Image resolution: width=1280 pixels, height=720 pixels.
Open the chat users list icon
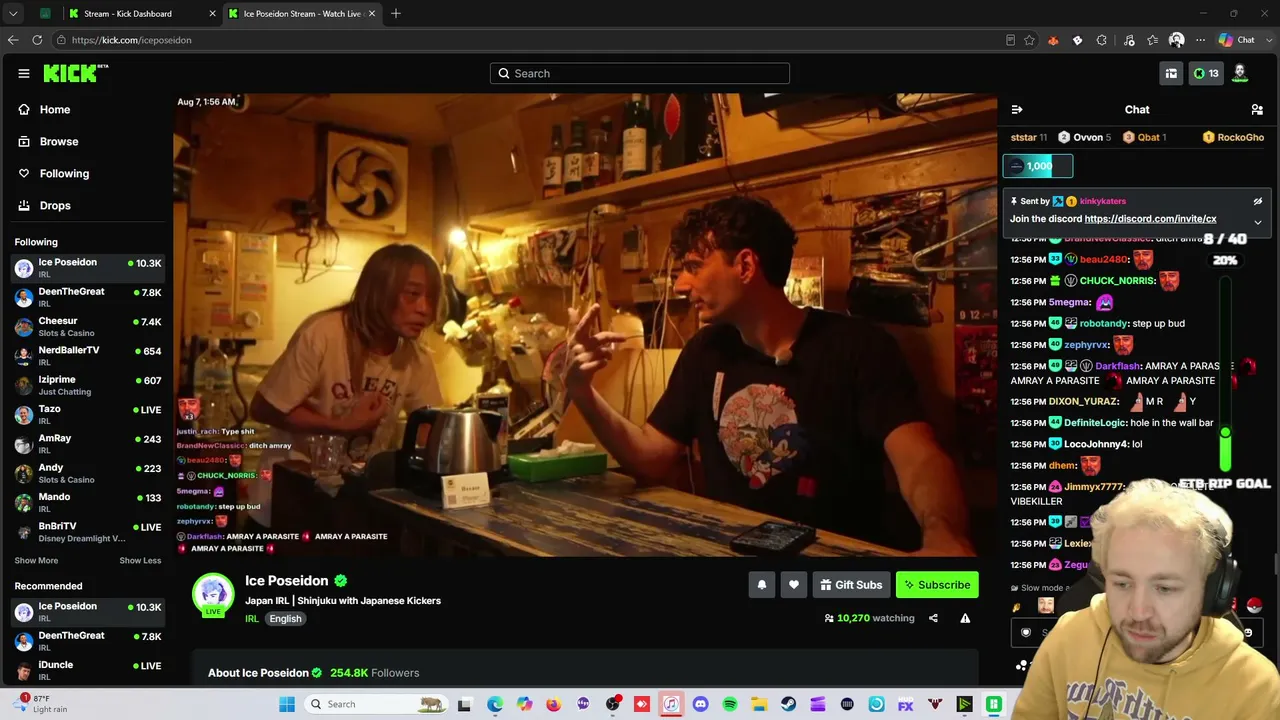click(x=1257, y=110)
